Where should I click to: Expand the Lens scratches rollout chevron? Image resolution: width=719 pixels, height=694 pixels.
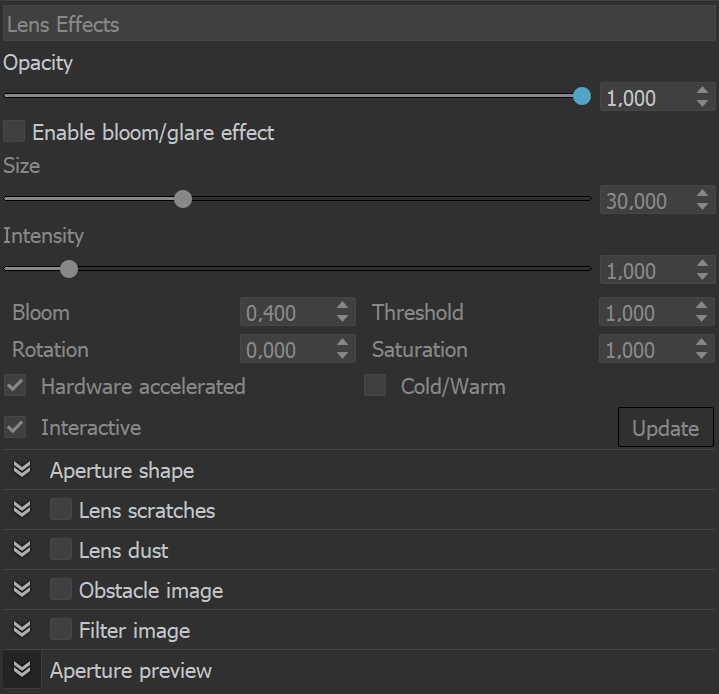tap(22, 510)
